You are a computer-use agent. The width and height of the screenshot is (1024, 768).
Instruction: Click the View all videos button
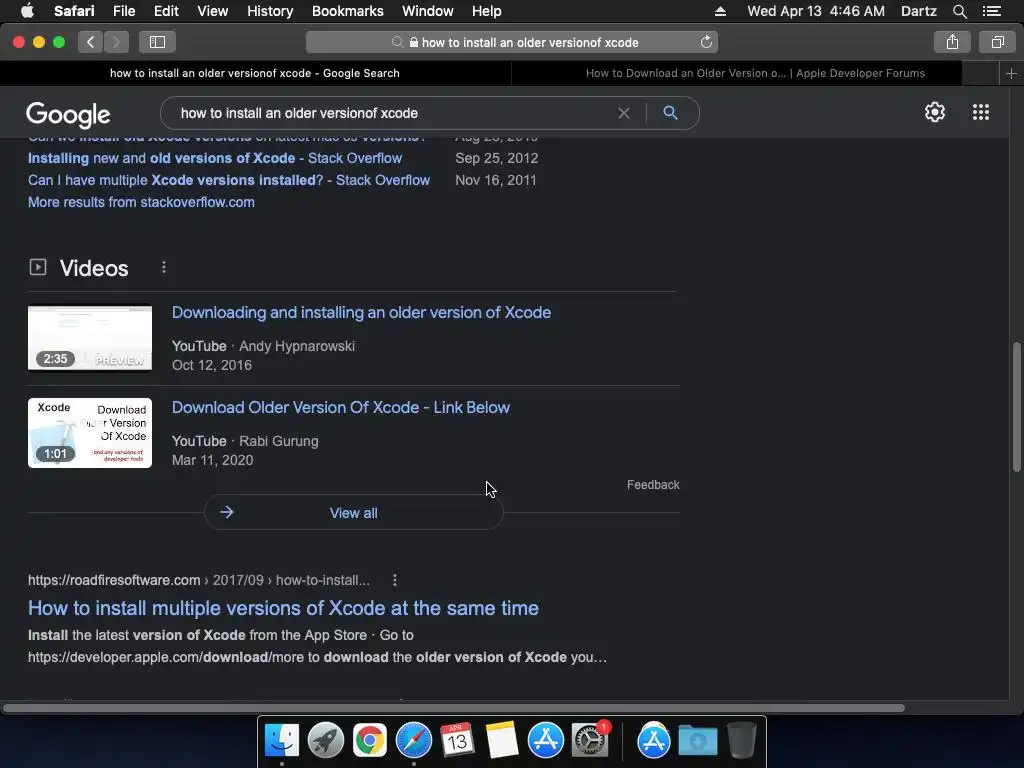coord(353,513)
